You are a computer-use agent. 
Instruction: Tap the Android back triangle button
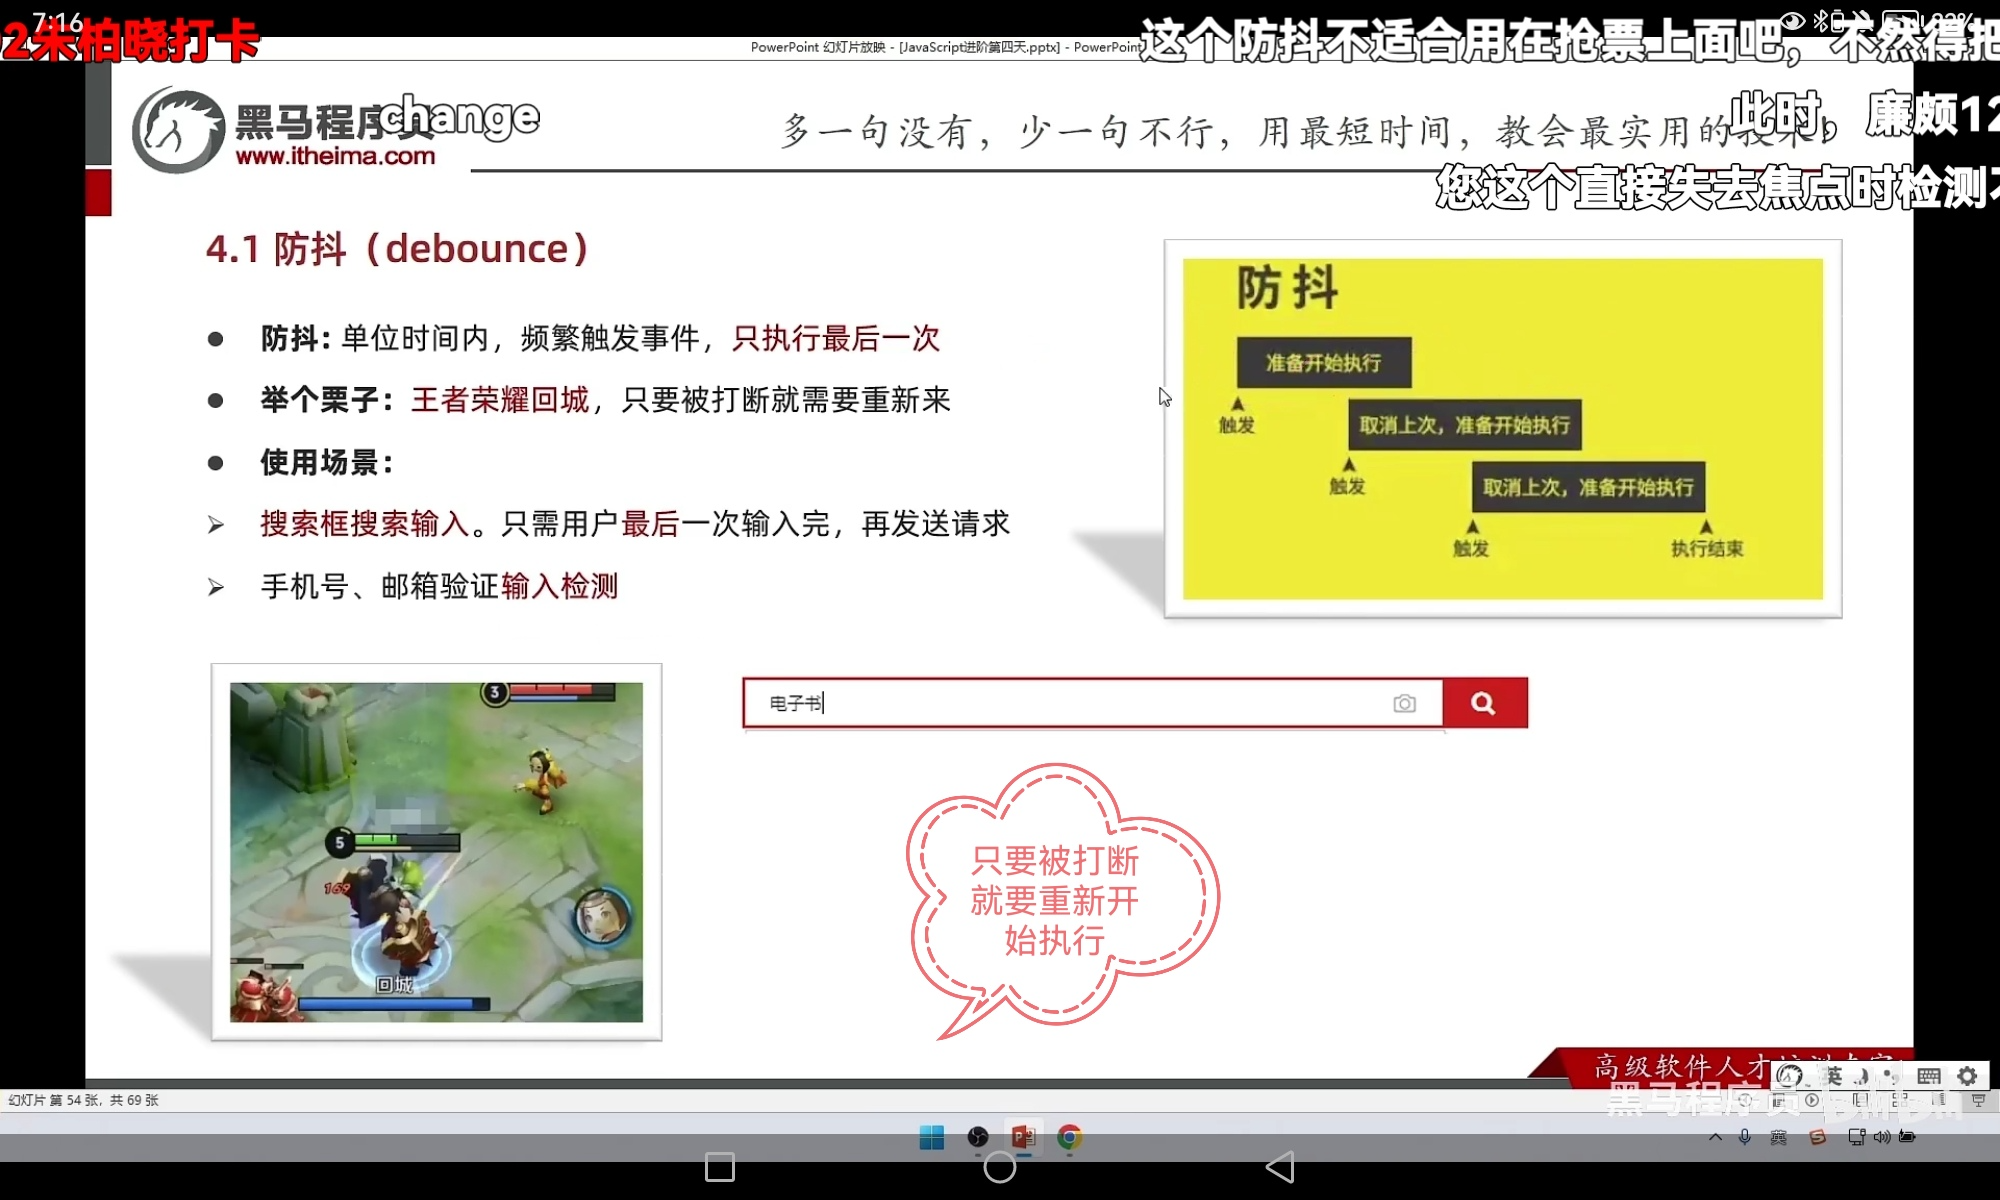[1280, 1167]
